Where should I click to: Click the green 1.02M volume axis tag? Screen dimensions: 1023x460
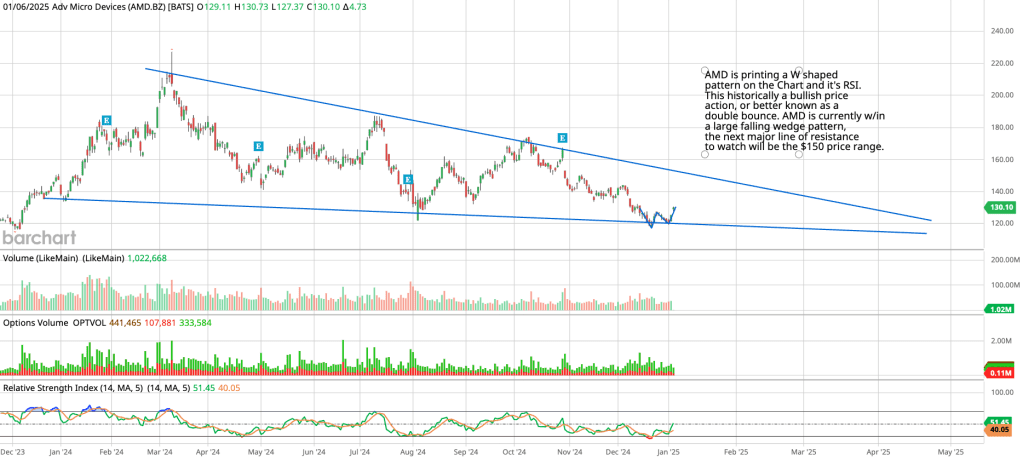point(998,309)
